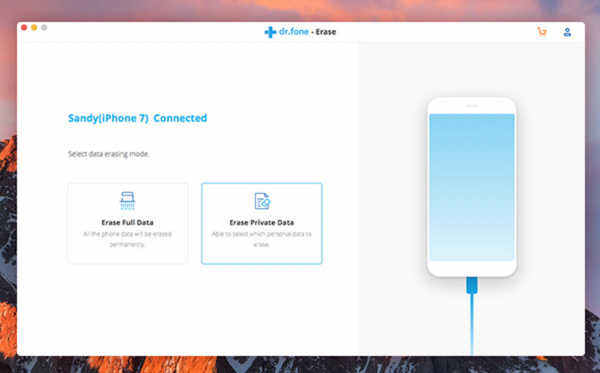600x373 pixels.
Task: Click the dr.fone plus logo
Action: point(270,32)
